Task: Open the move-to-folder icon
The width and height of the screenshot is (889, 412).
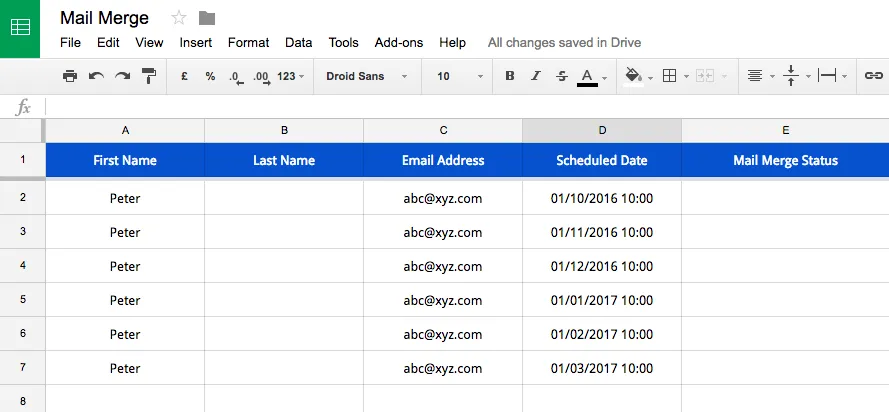Action: (207, 18)
